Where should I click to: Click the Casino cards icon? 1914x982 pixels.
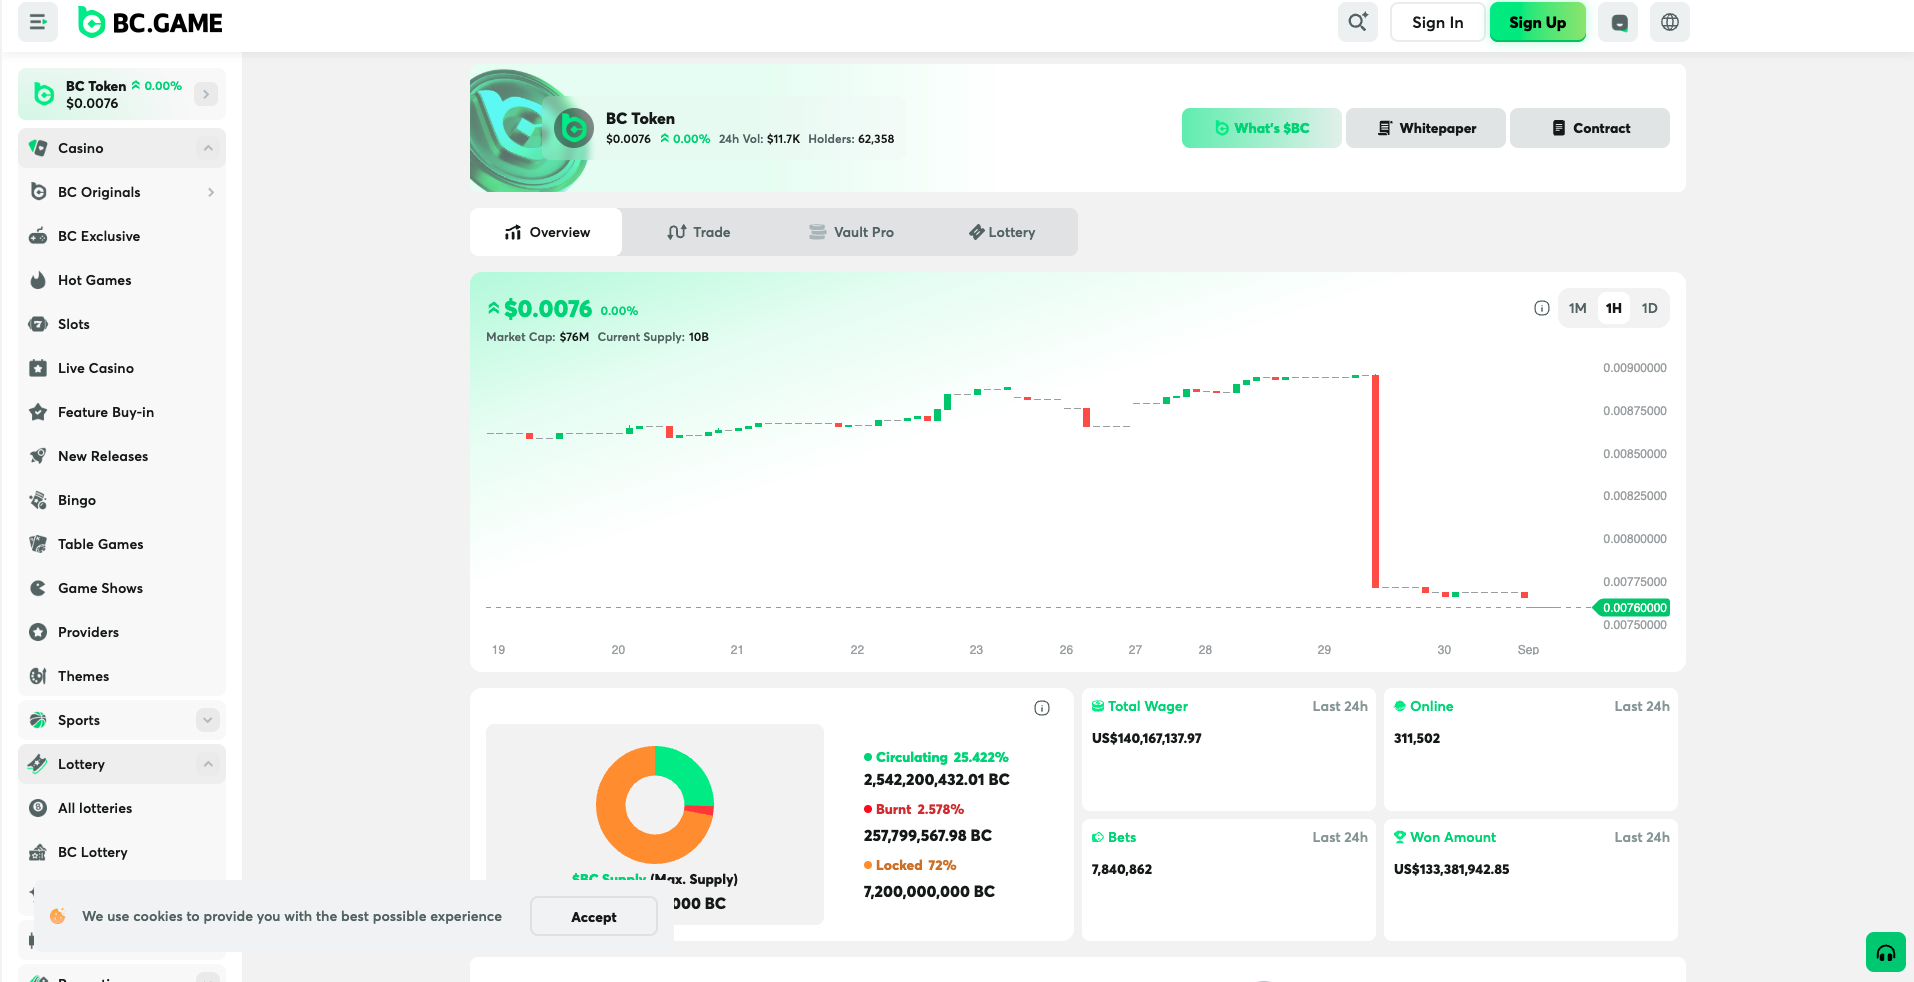pyautogui.click(x=38, y=148)
